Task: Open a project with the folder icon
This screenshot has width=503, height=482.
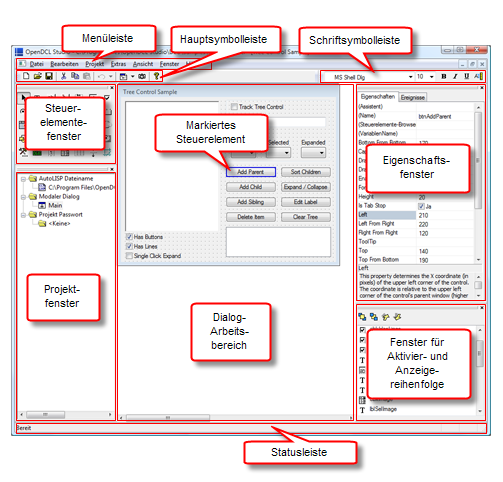Action: (x=37, y=76)
